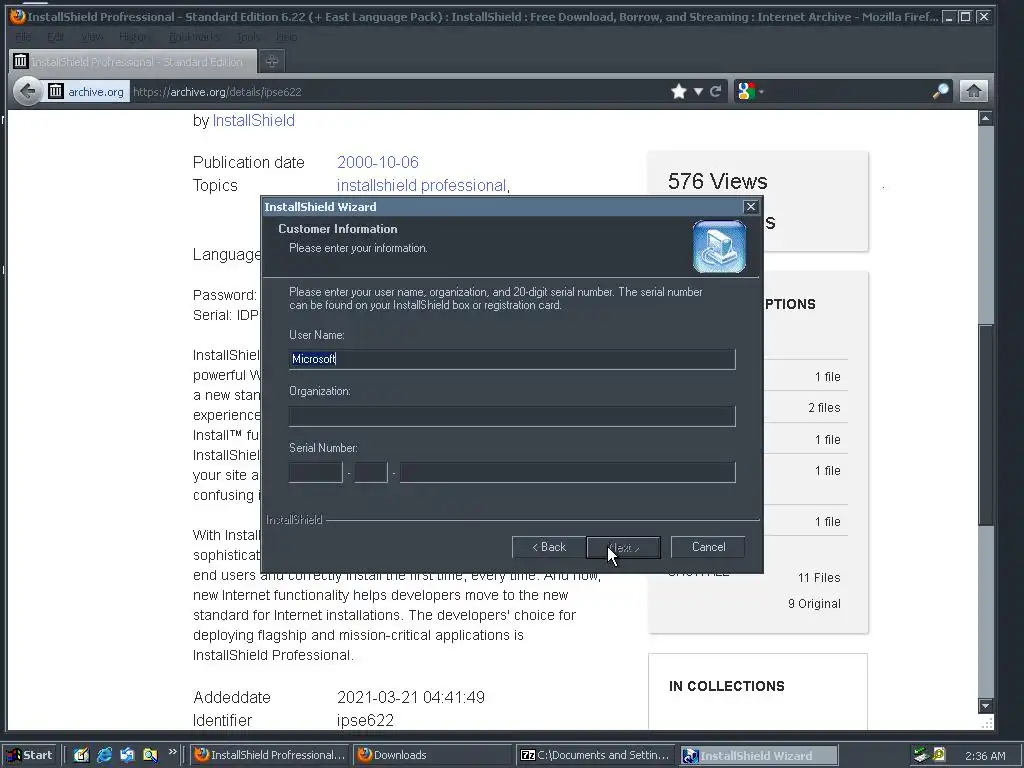Click the Back button in wizard
Image resolution: width=1024 pixels, height=768 pixels.
point(549,547)
